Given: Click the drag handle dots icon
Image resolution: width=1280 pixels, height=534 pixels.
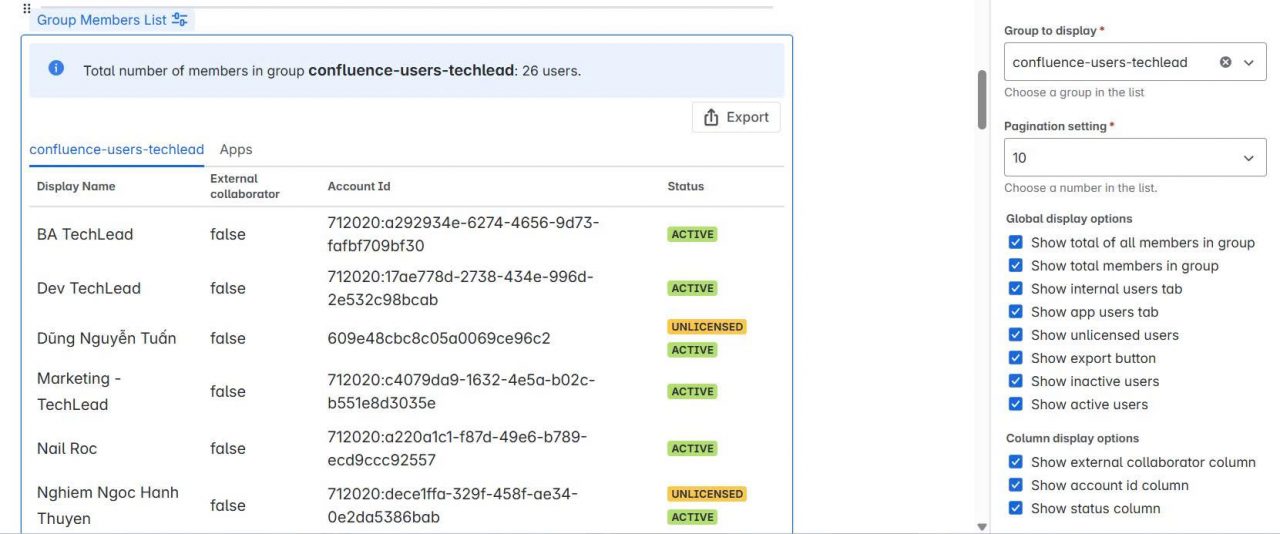Looking at the screenshot, I should pyautogui.click(x=27, y=7).
